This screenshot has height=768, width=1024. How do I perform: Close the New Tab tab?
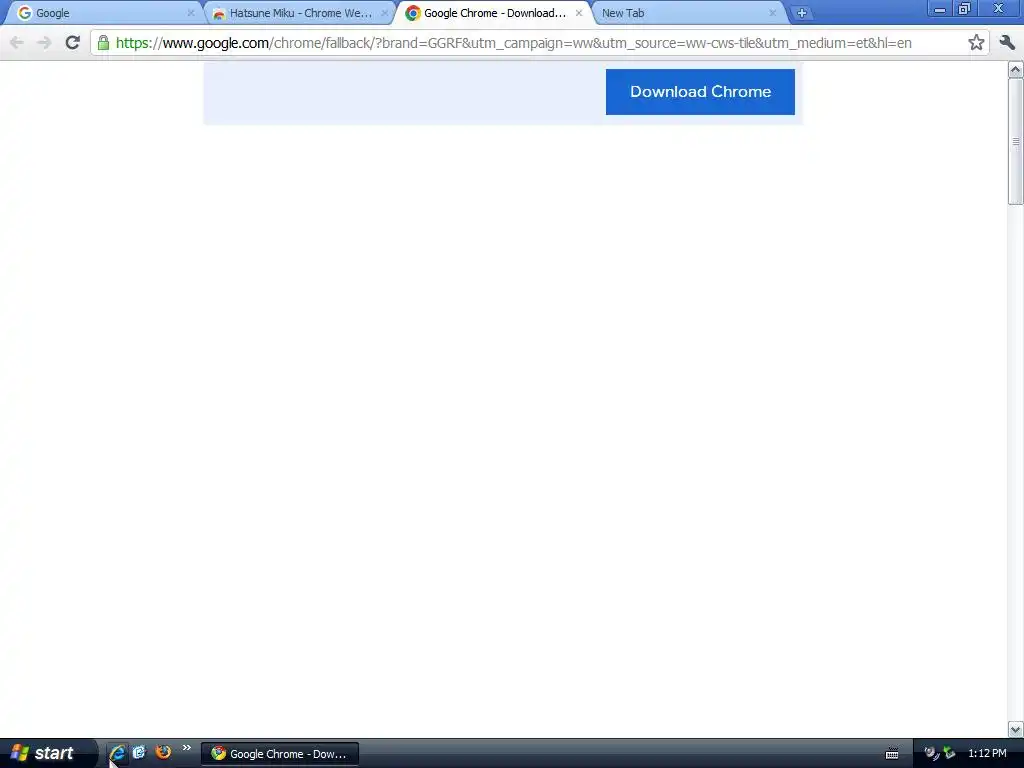(773, 13)
